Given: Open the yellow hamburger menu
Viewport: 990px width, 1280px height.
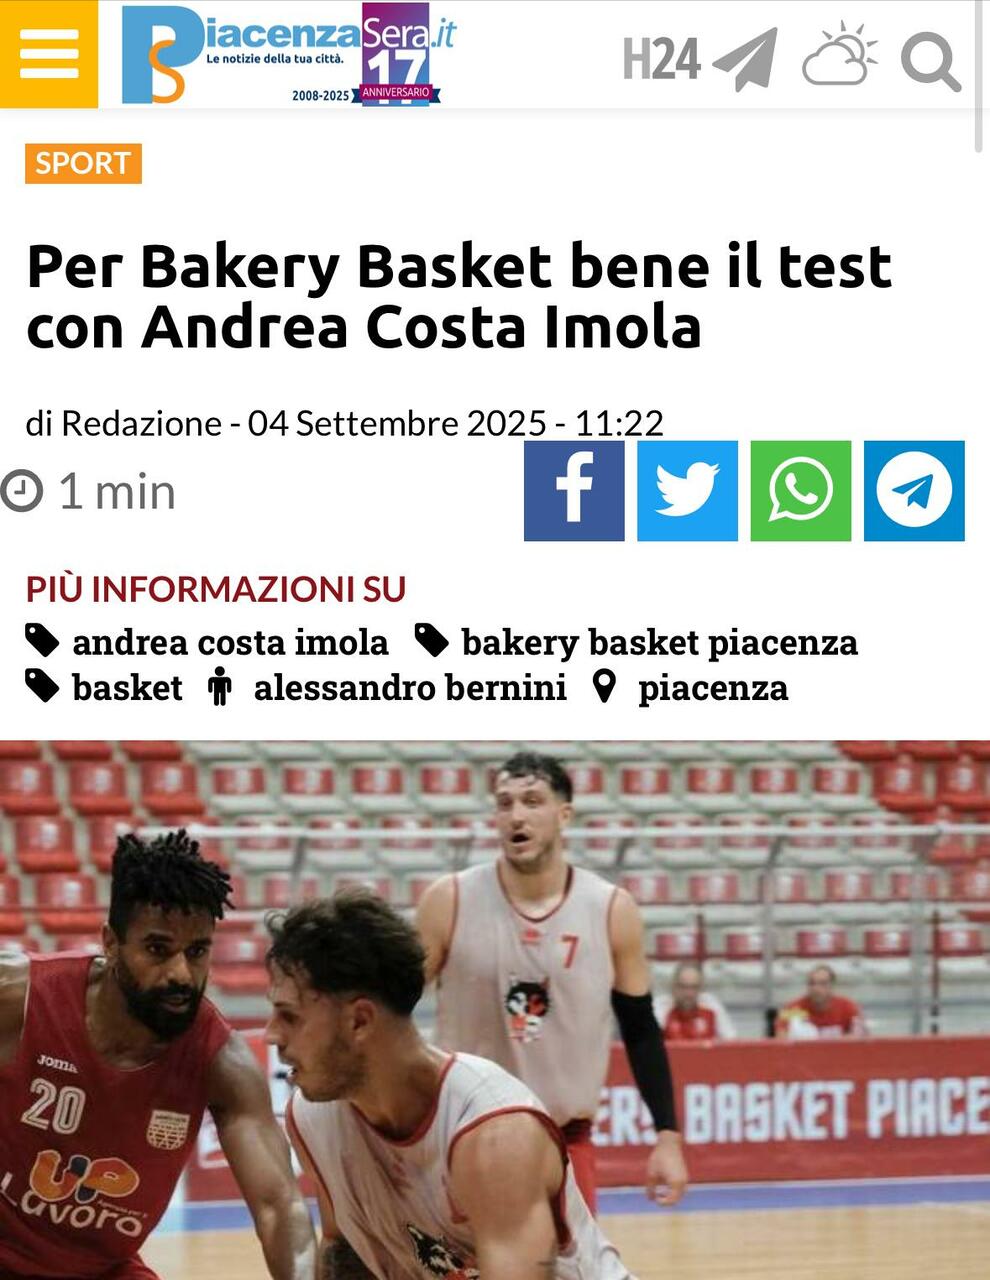Looking at the screenshot, I should pos(48,54).
